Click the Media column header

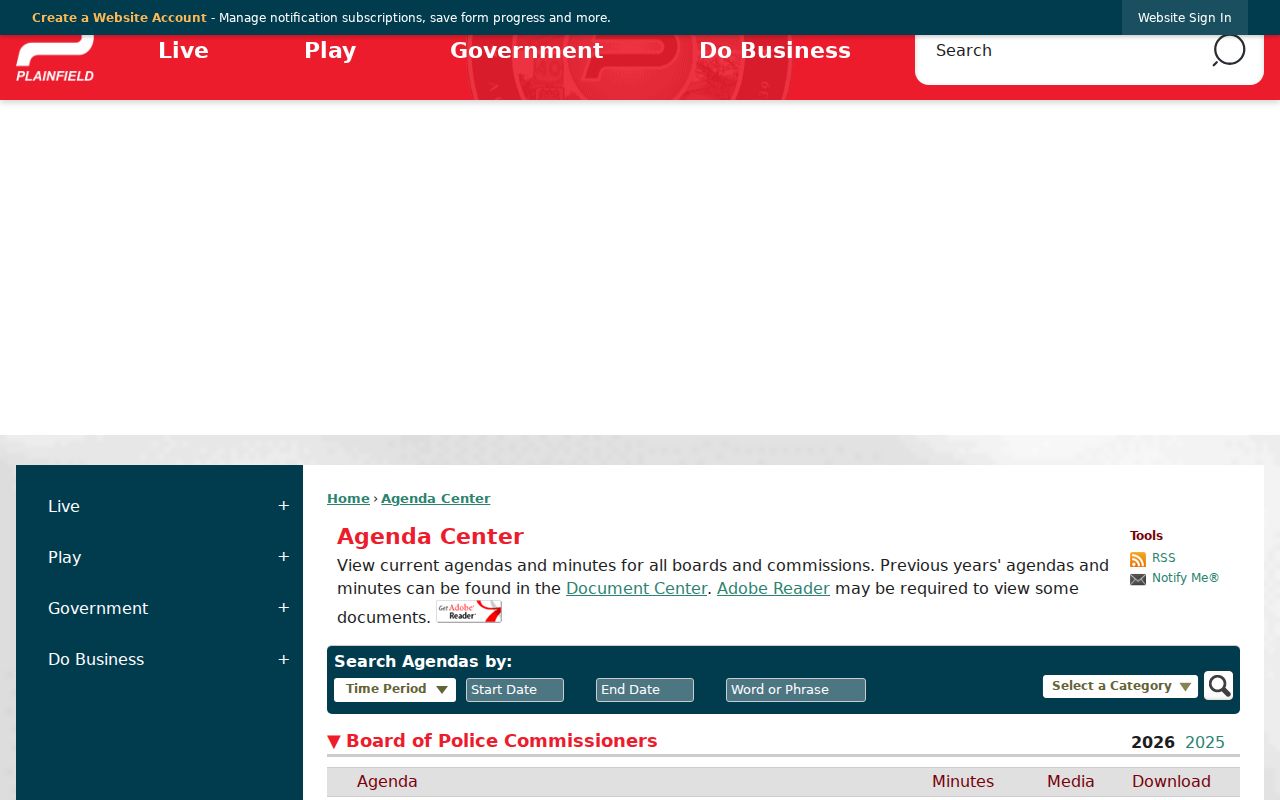pos(1071,782)
